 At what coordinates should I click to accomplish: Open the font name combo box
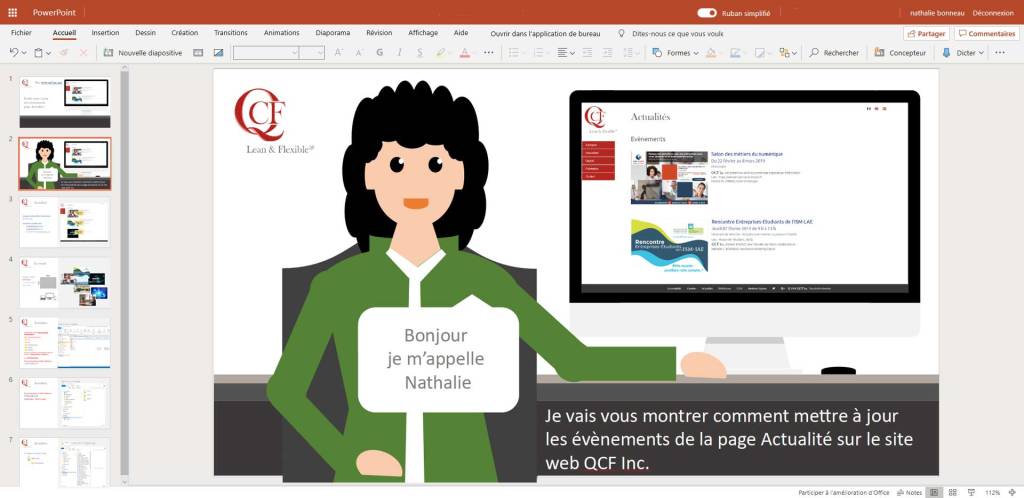pos(266,53)
